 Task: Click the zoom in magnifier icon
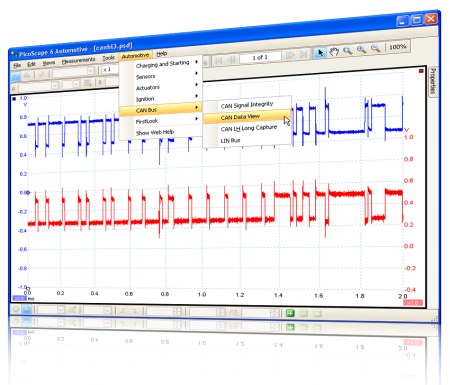[361, 50]
